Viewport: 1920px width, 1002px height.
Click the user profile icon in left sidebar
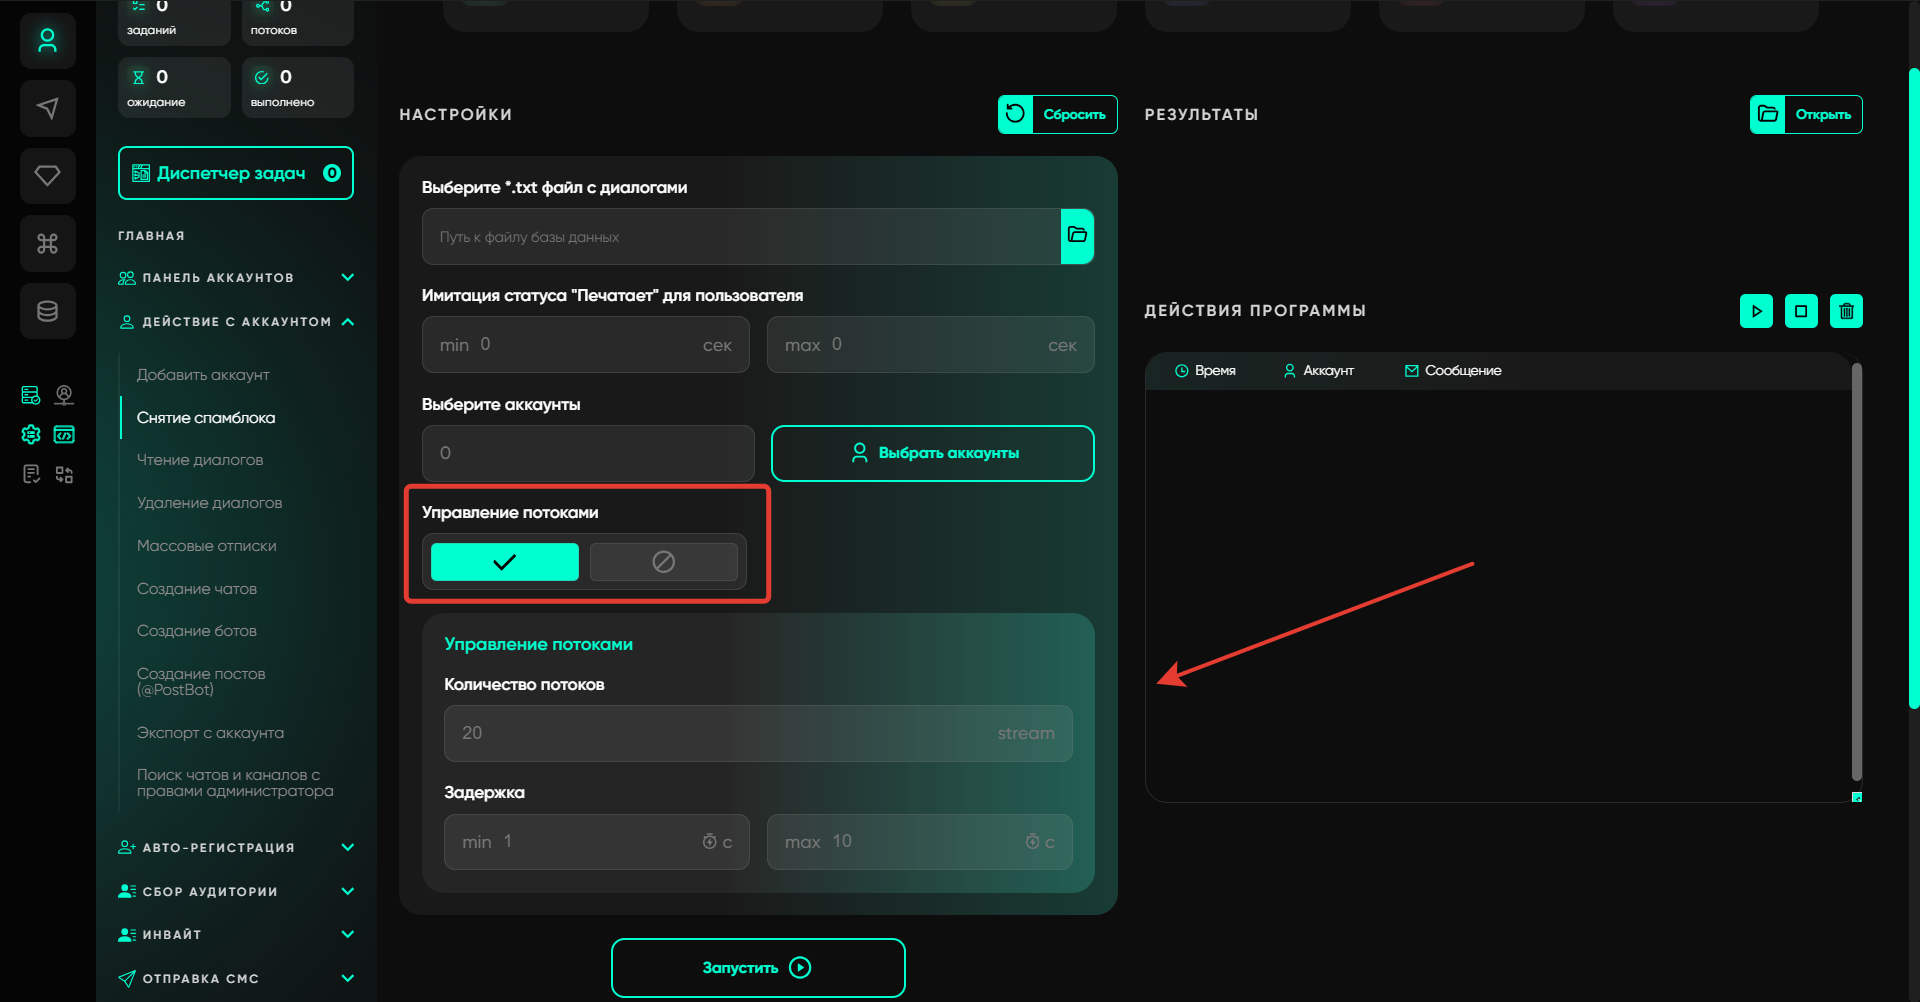click(x=47, y=41)
